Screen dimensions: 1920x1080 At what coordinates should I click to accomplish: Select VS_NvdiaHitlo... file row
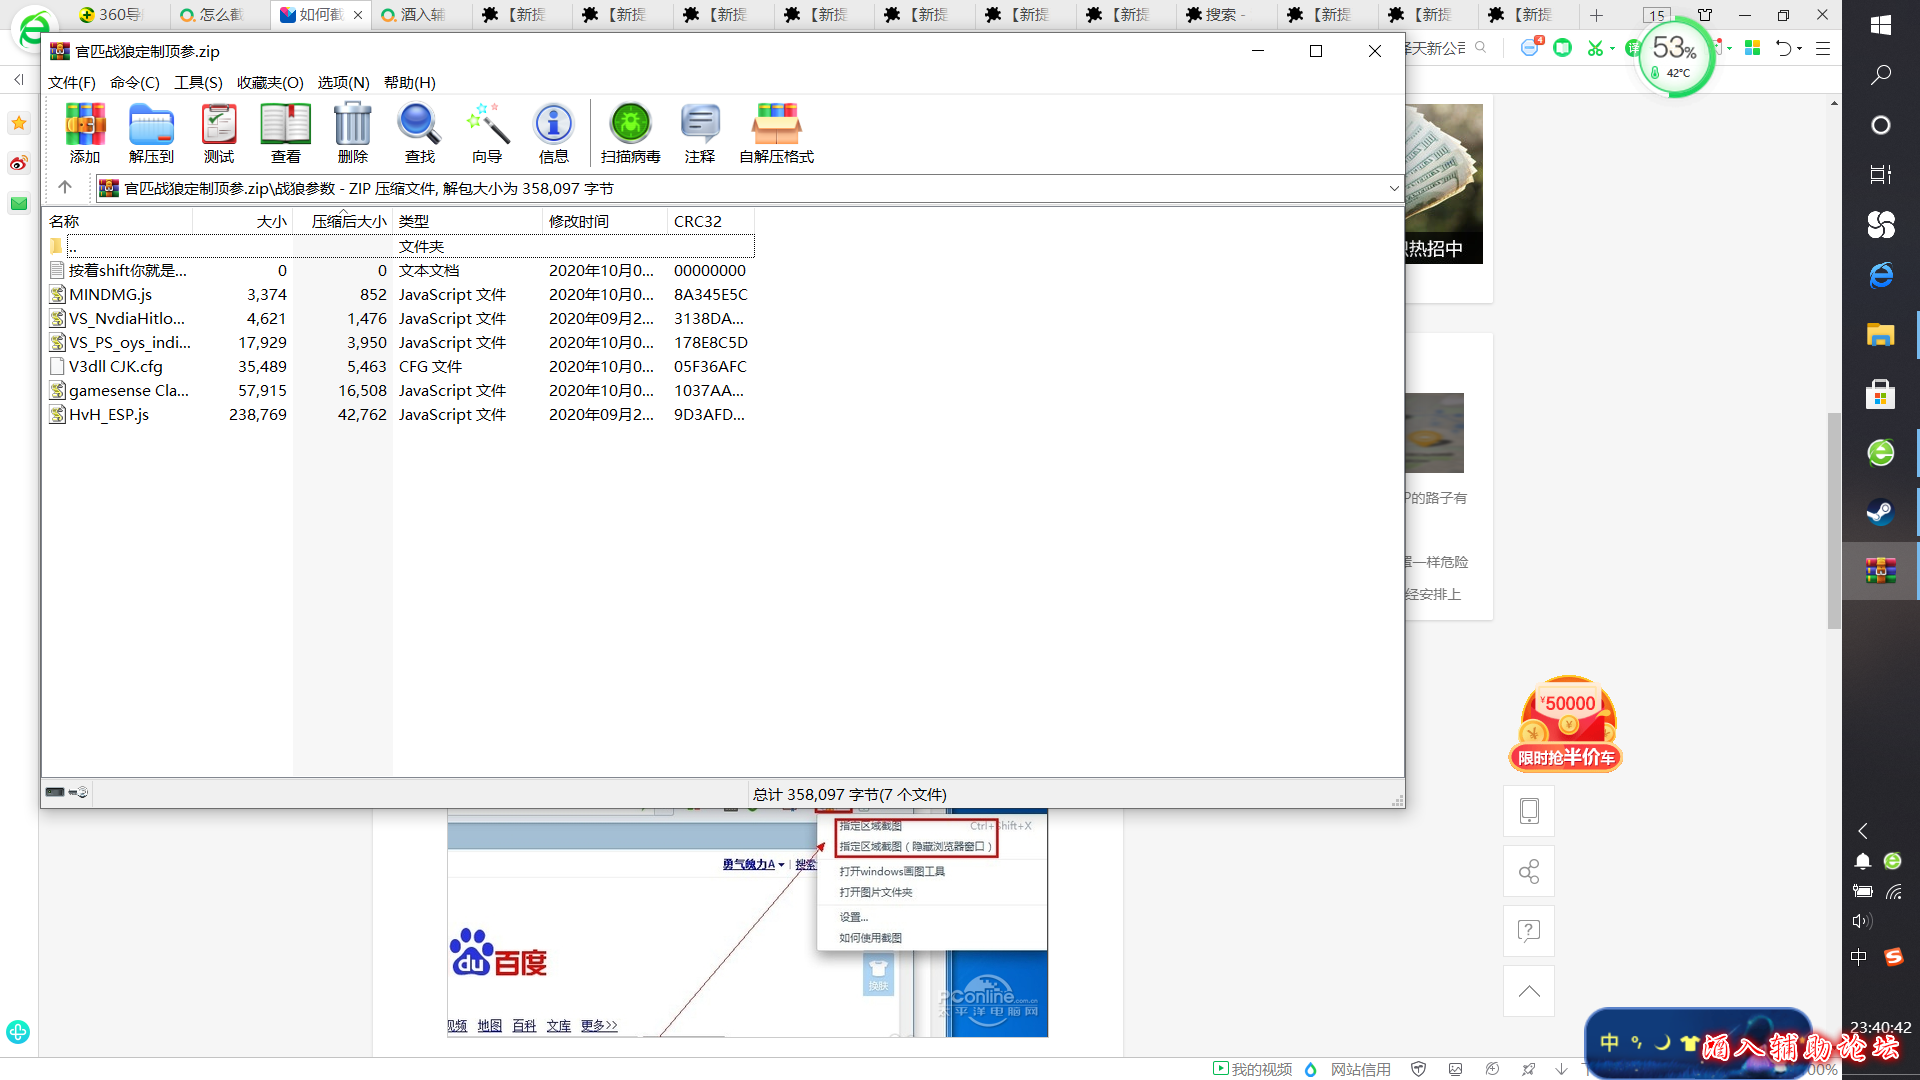(400, 318)
